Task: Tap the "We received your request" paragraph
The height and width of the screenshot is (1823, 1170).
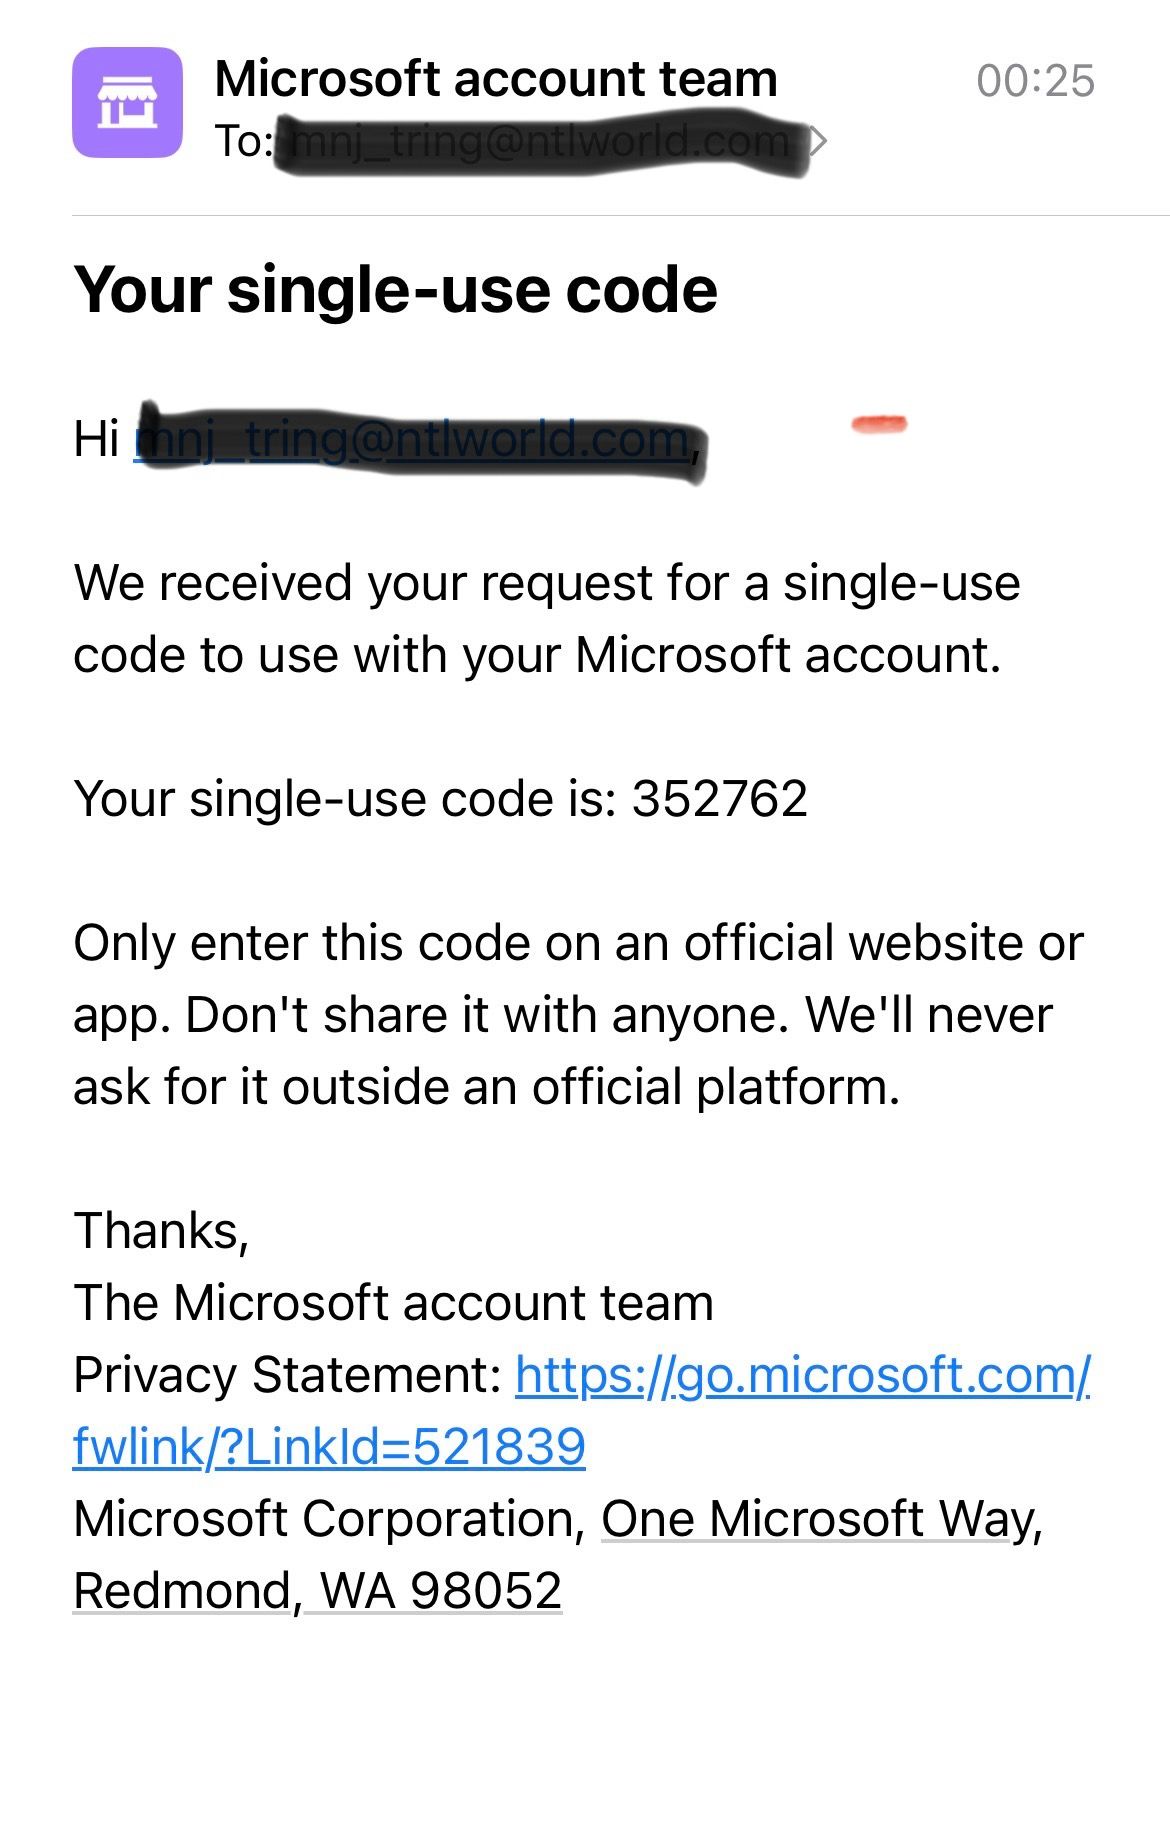Action: click(x=546, y=619)
